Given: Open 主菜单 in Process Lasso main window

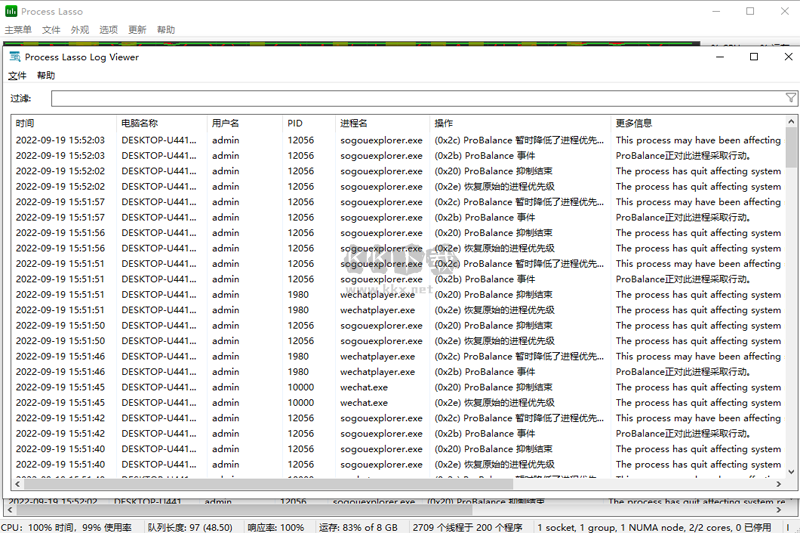Looking at the screenshot, I should coord(18,30).
